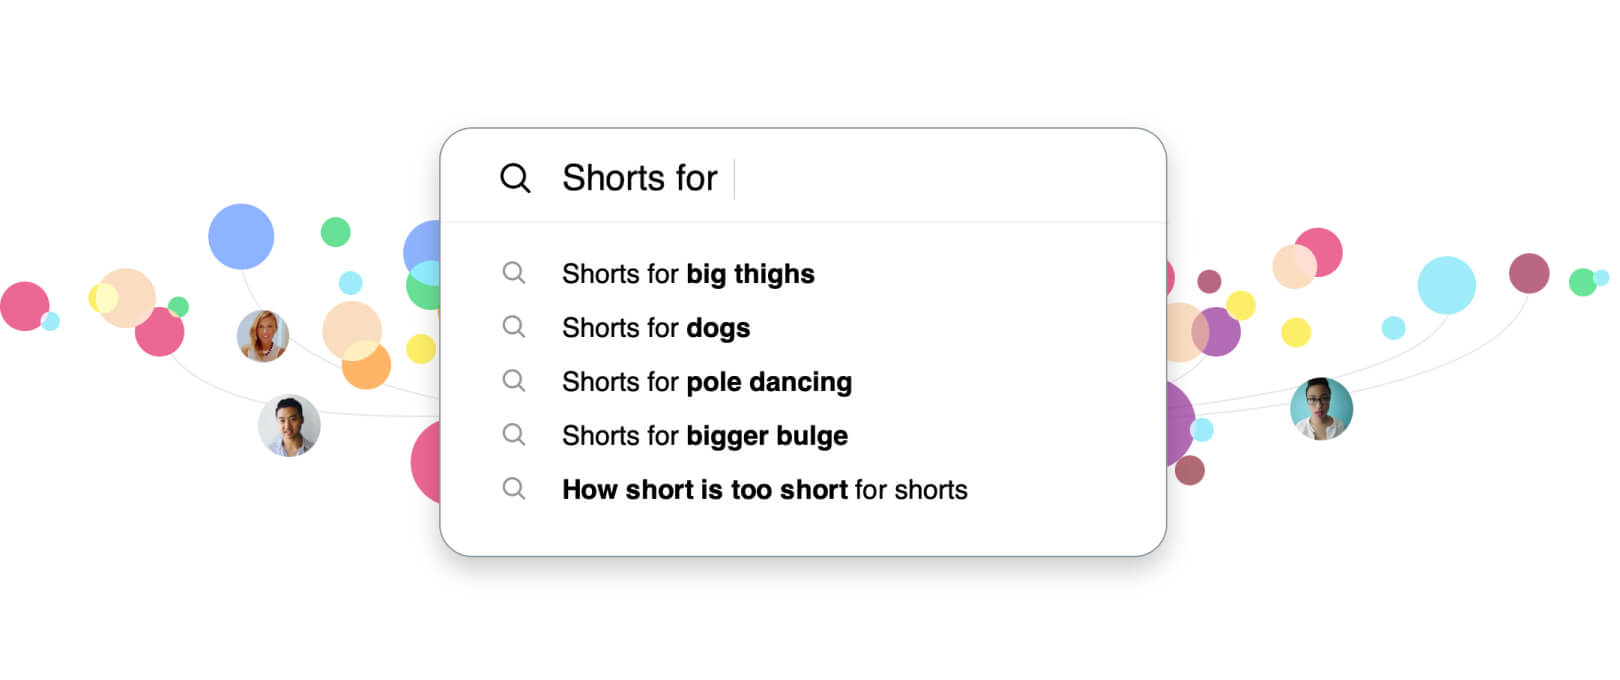Screen dimensions: 1620x680
Task: Open "How short is too short for shorts"
Action: pos(765,490)
